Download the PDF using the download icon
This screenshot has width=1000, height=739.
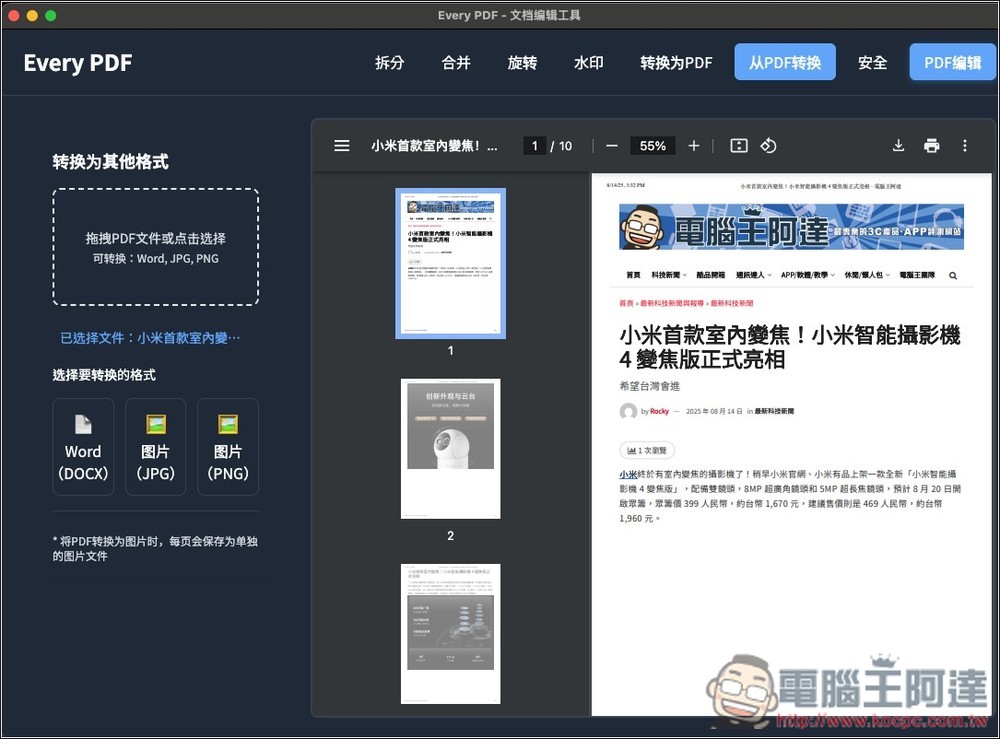(898, 146)
